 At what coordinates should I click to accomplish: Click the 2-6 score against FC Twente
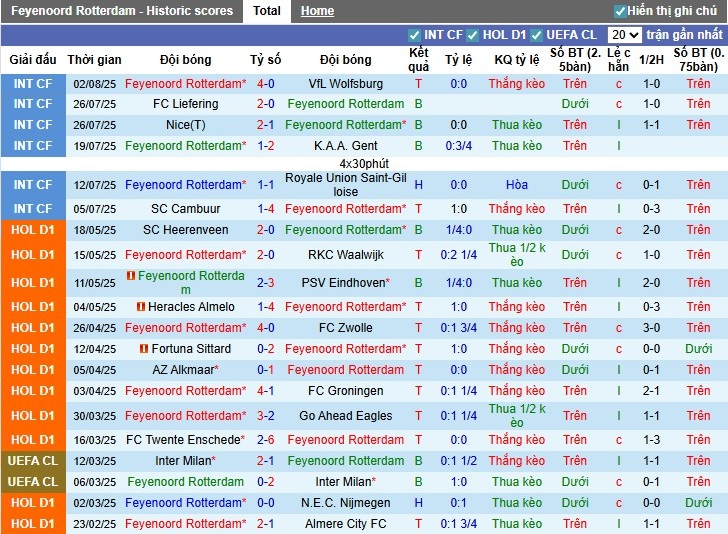pyautogui.click(x=266, y=440)
